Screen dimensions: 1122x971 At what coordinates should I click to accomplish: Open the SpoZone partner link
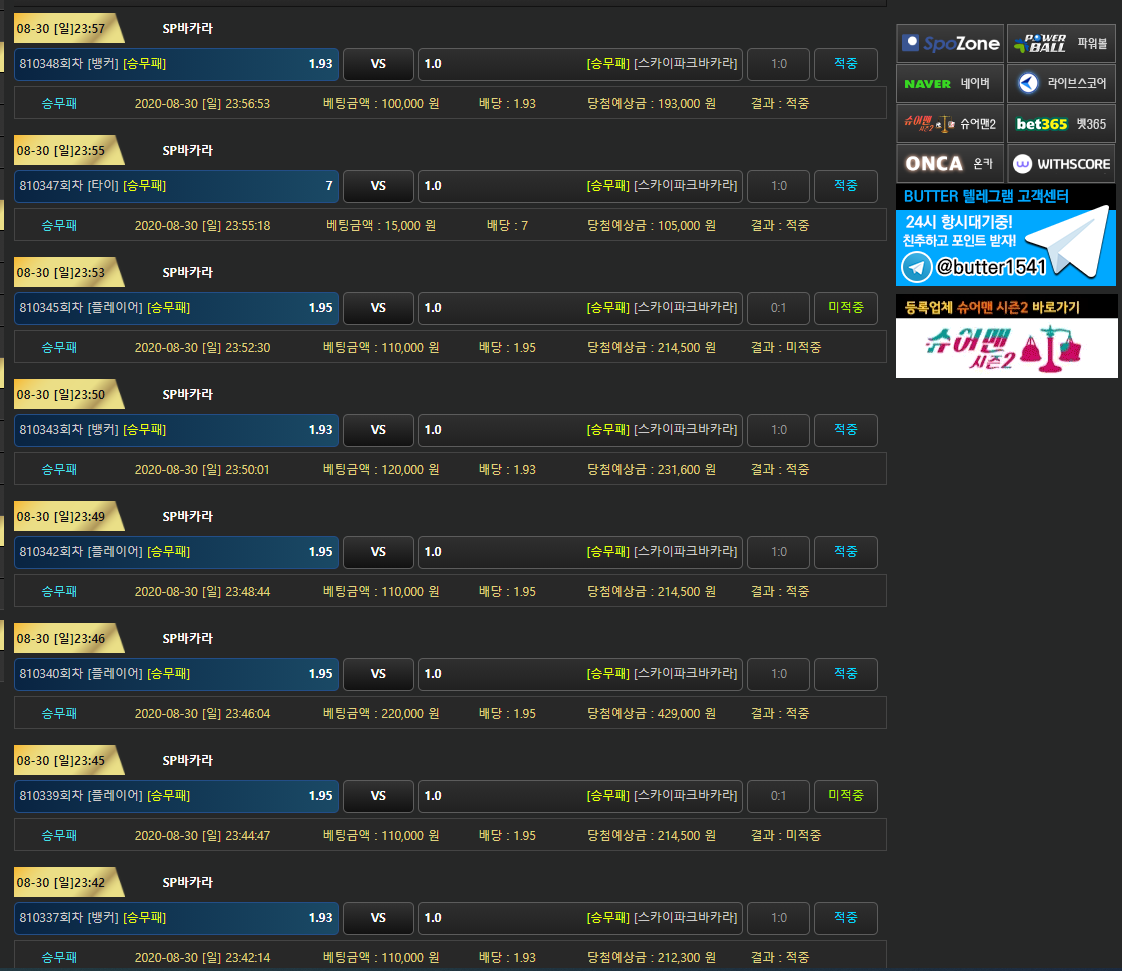pyautogui.click(x=950, y=43)
